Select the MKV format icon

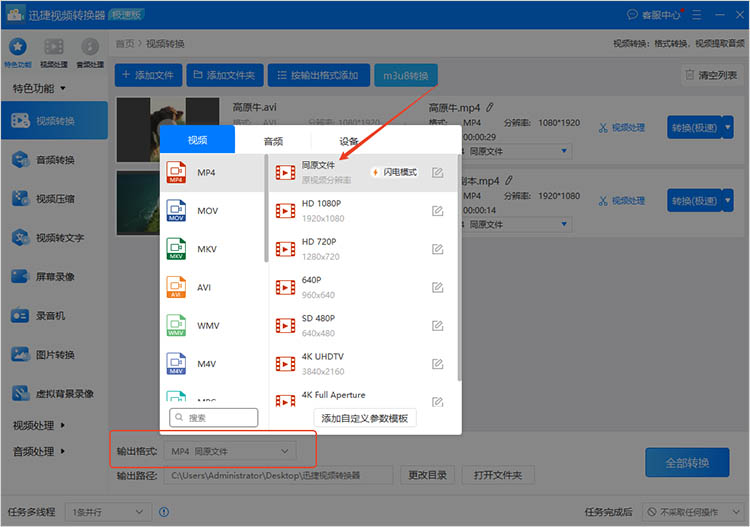[x=176, y=249]
